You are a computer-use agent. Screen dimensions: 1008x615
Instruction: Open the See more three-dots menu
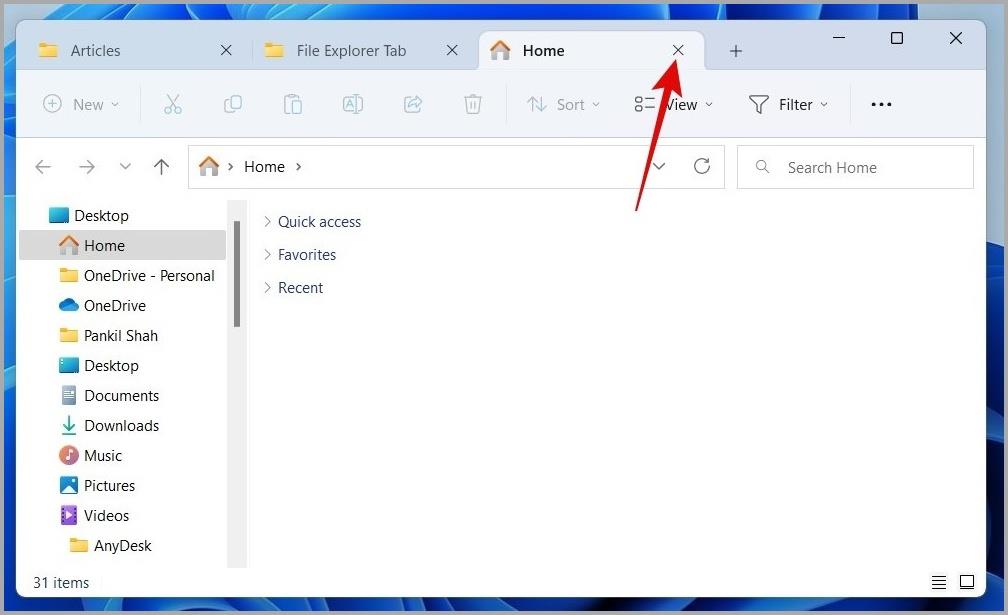click(881, 104)
